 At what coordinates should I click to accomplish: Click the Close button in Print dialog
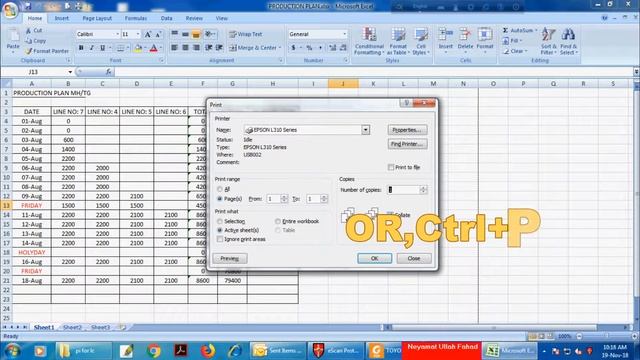click(414, 258)
